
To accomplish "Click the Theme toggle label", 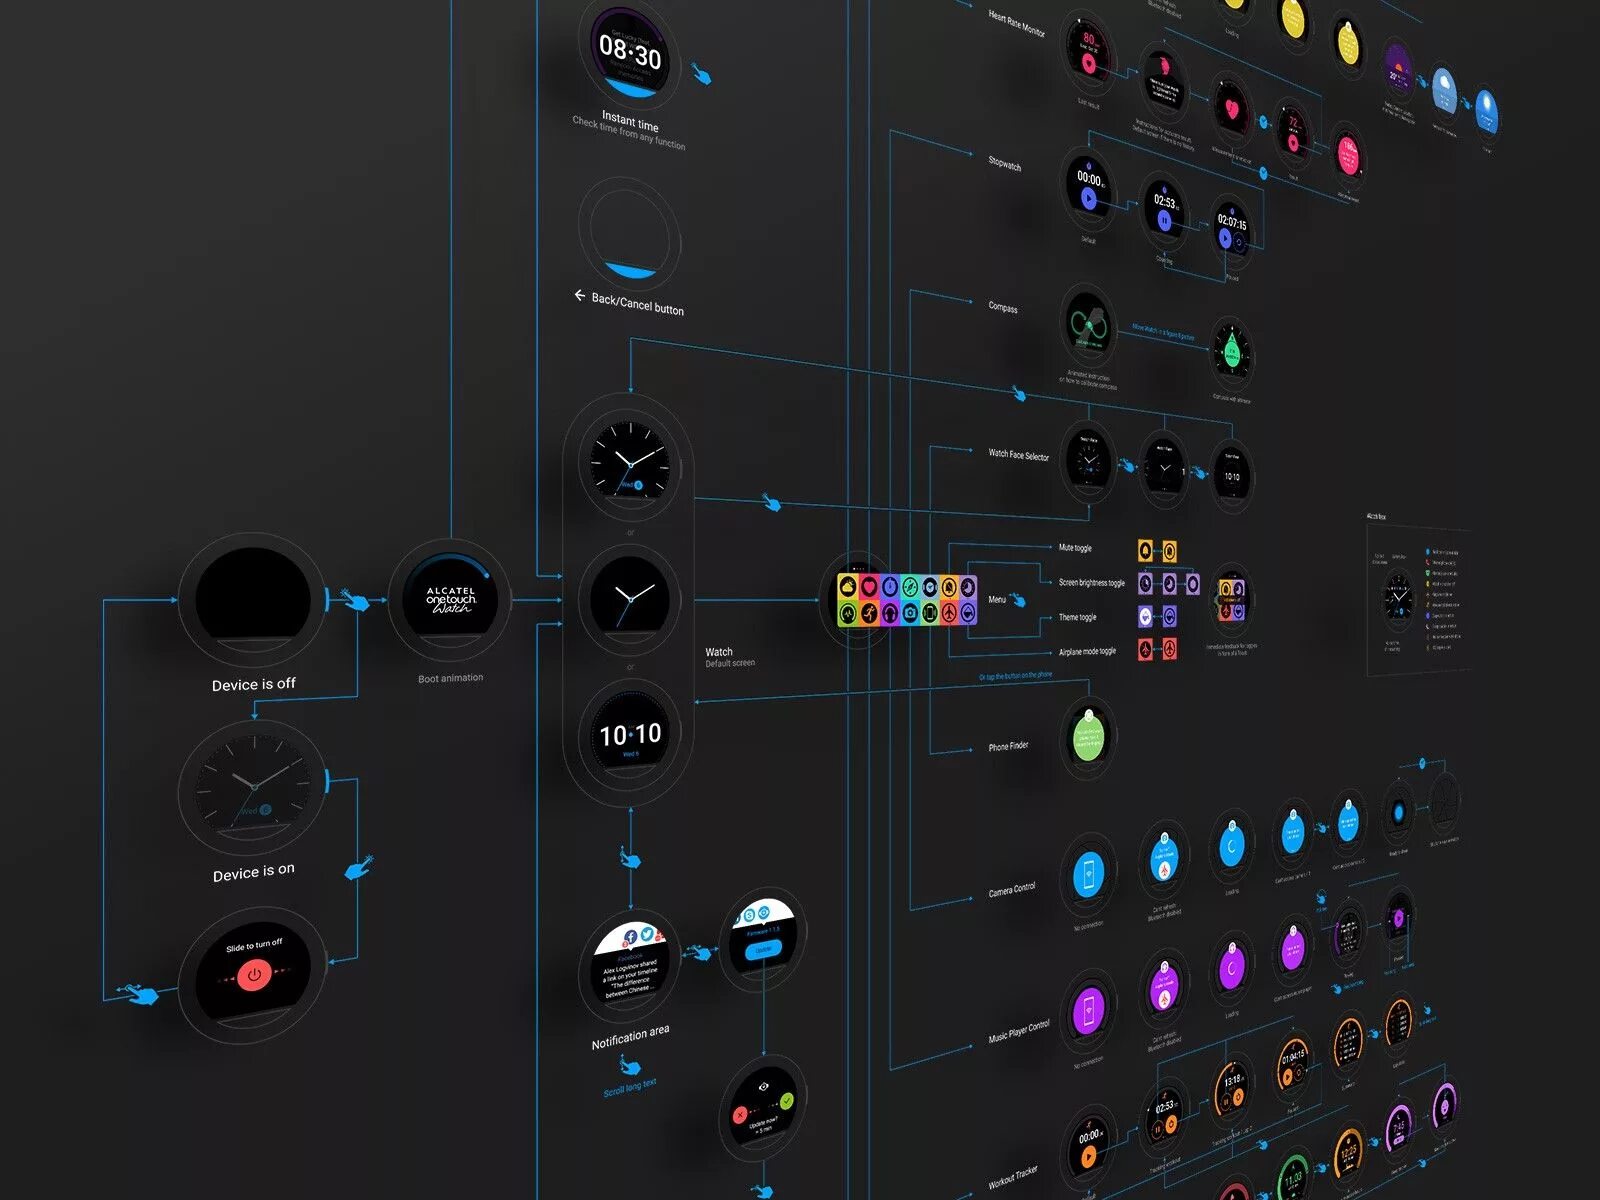I will point(1078,617).
